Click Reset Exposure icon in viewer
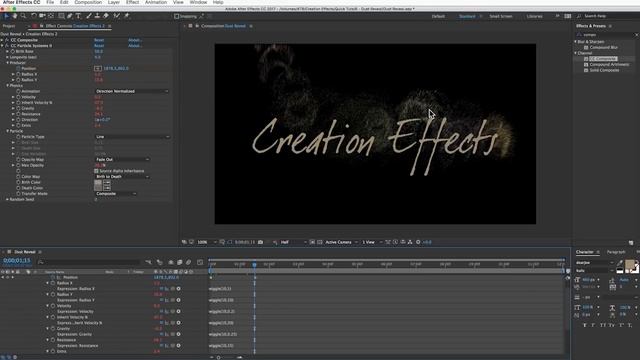The image size is (640, 360). coord(418,242)
